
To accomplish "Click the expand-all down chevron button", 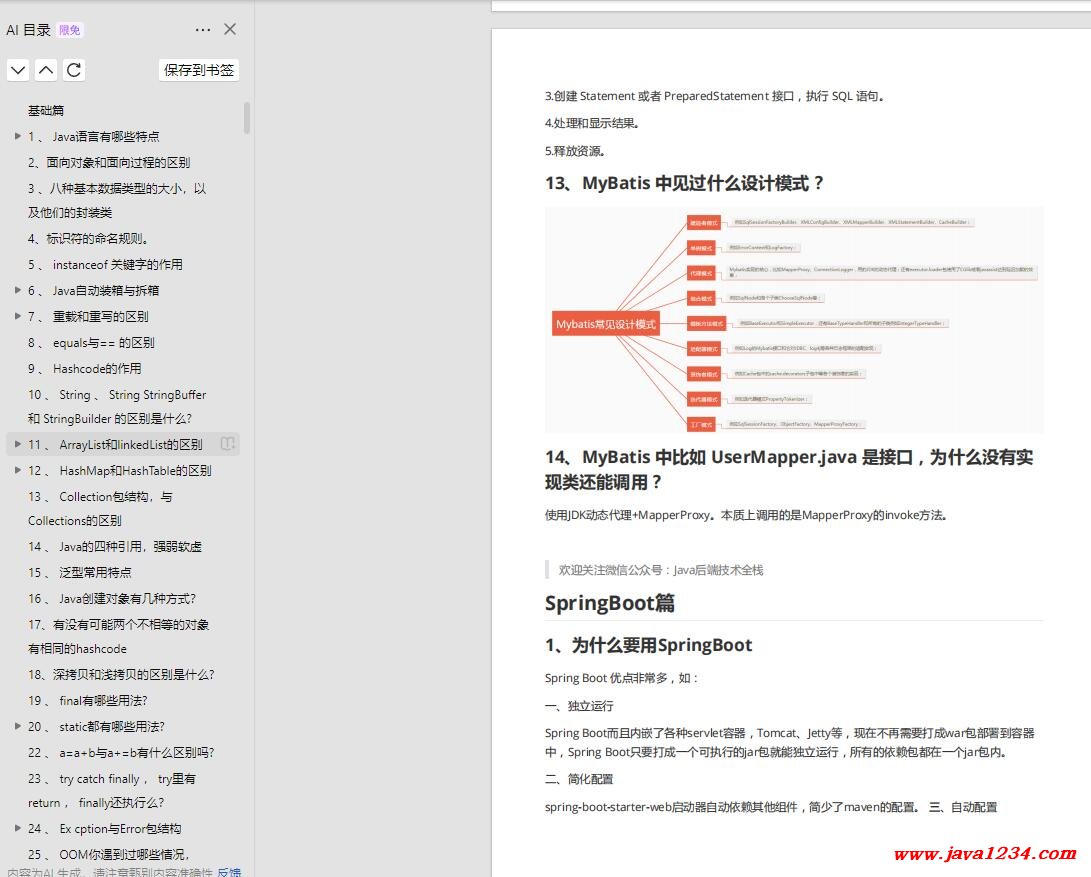I will 18,70.
